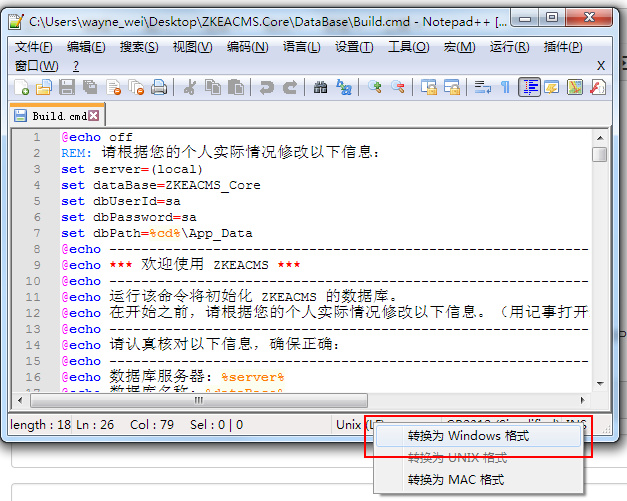Click the 'length : 18' status entry
The image size is (627, 501).
tap(40, 425)
